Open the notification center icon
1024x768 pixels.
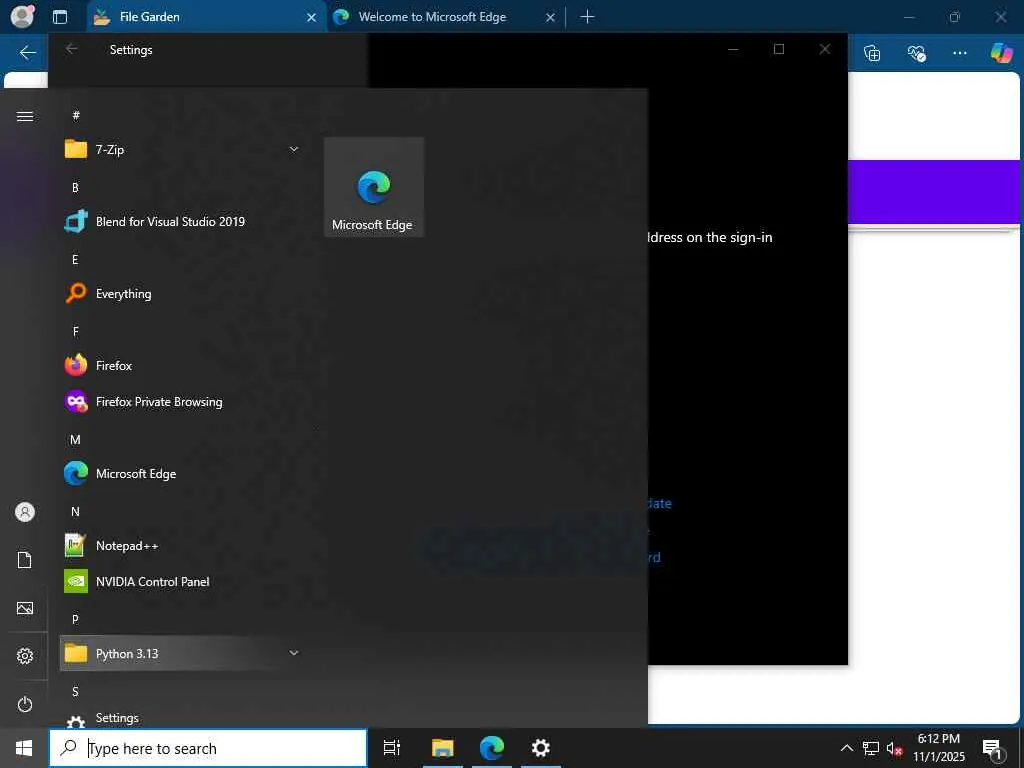(992, 749)
